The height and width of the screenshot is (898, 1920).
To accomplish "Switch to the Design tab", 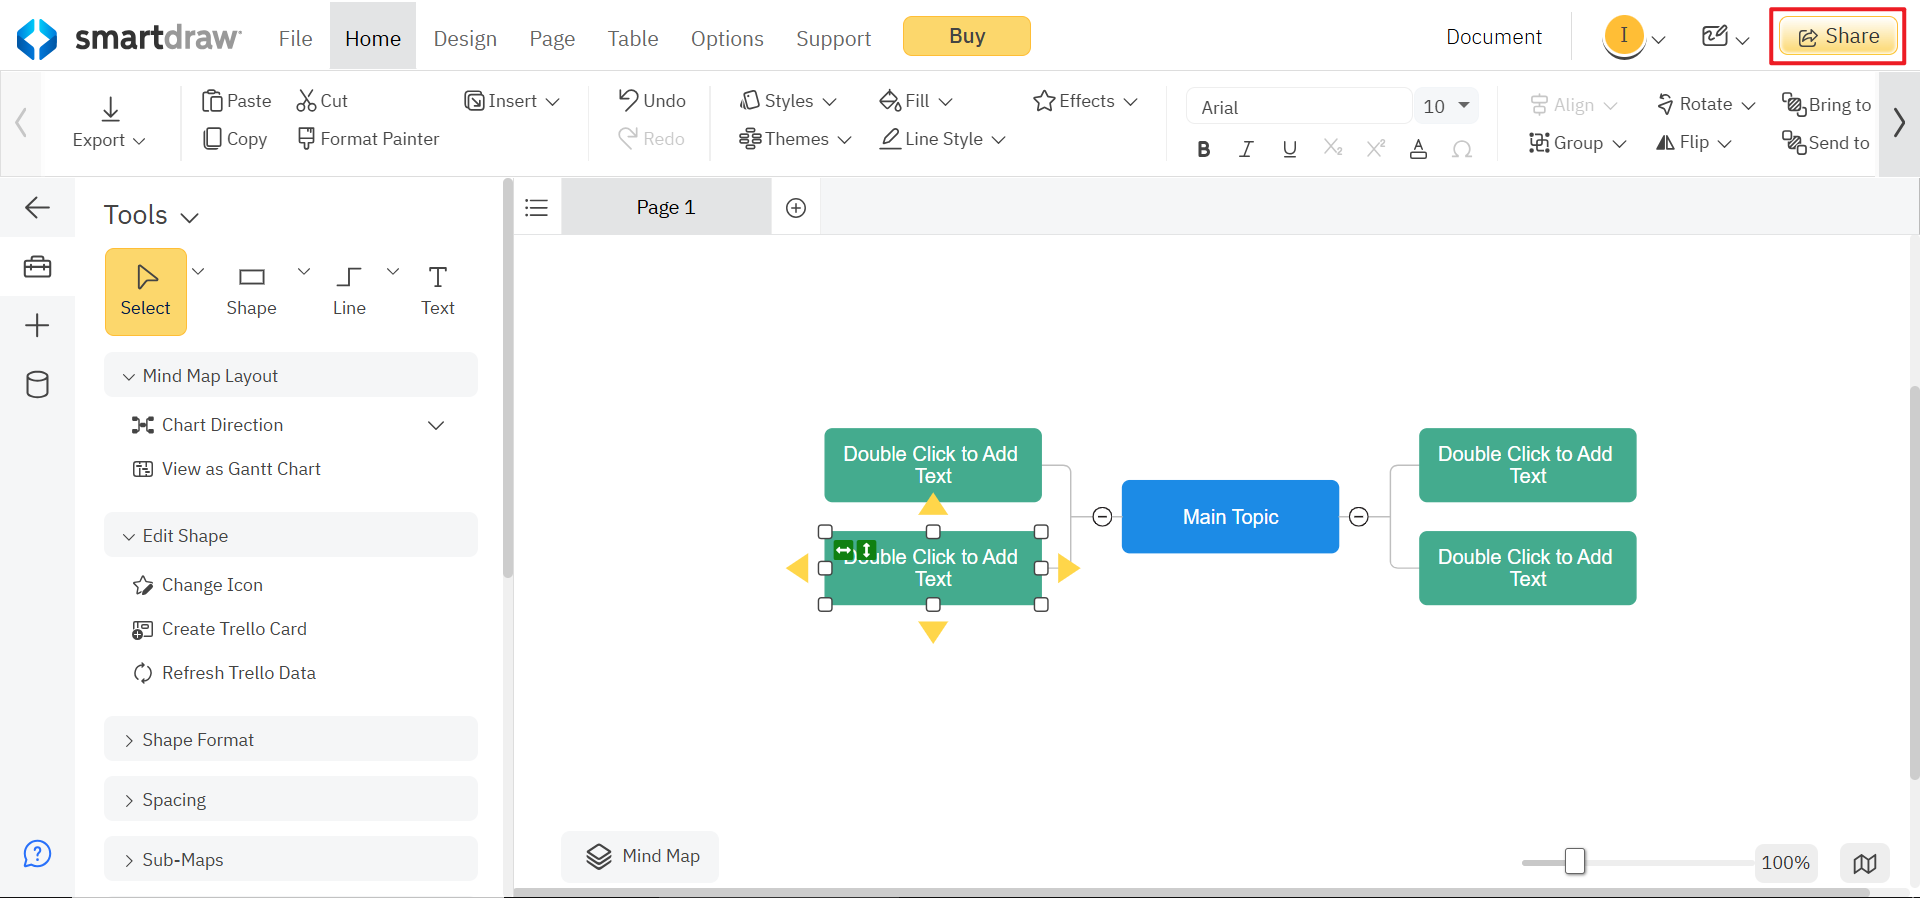I will pos(465,38).
